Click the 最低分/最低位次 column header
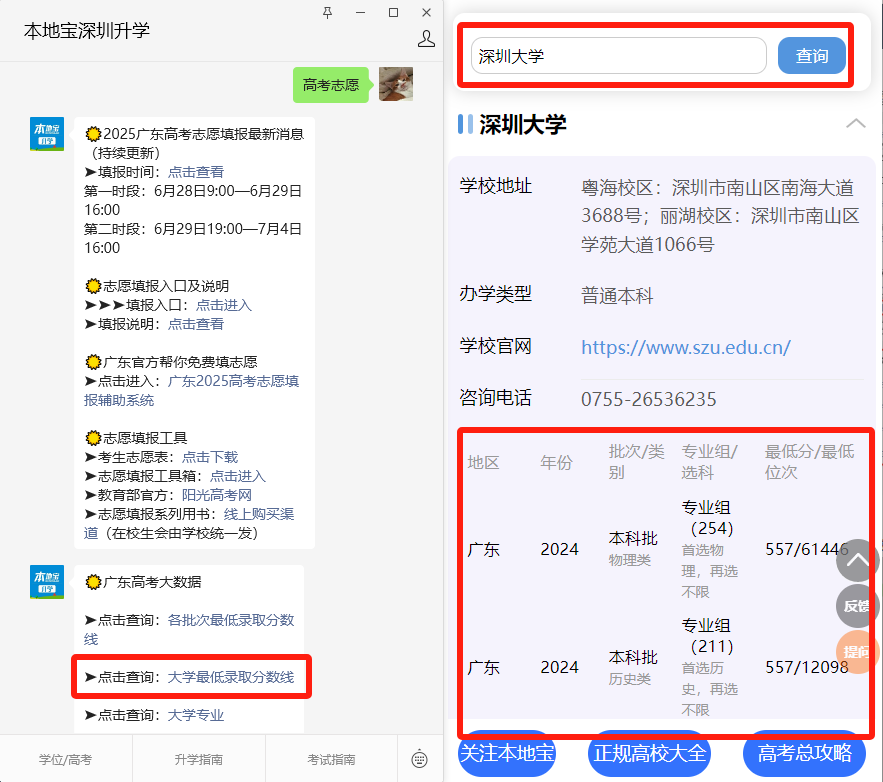 tap(809, 462)
